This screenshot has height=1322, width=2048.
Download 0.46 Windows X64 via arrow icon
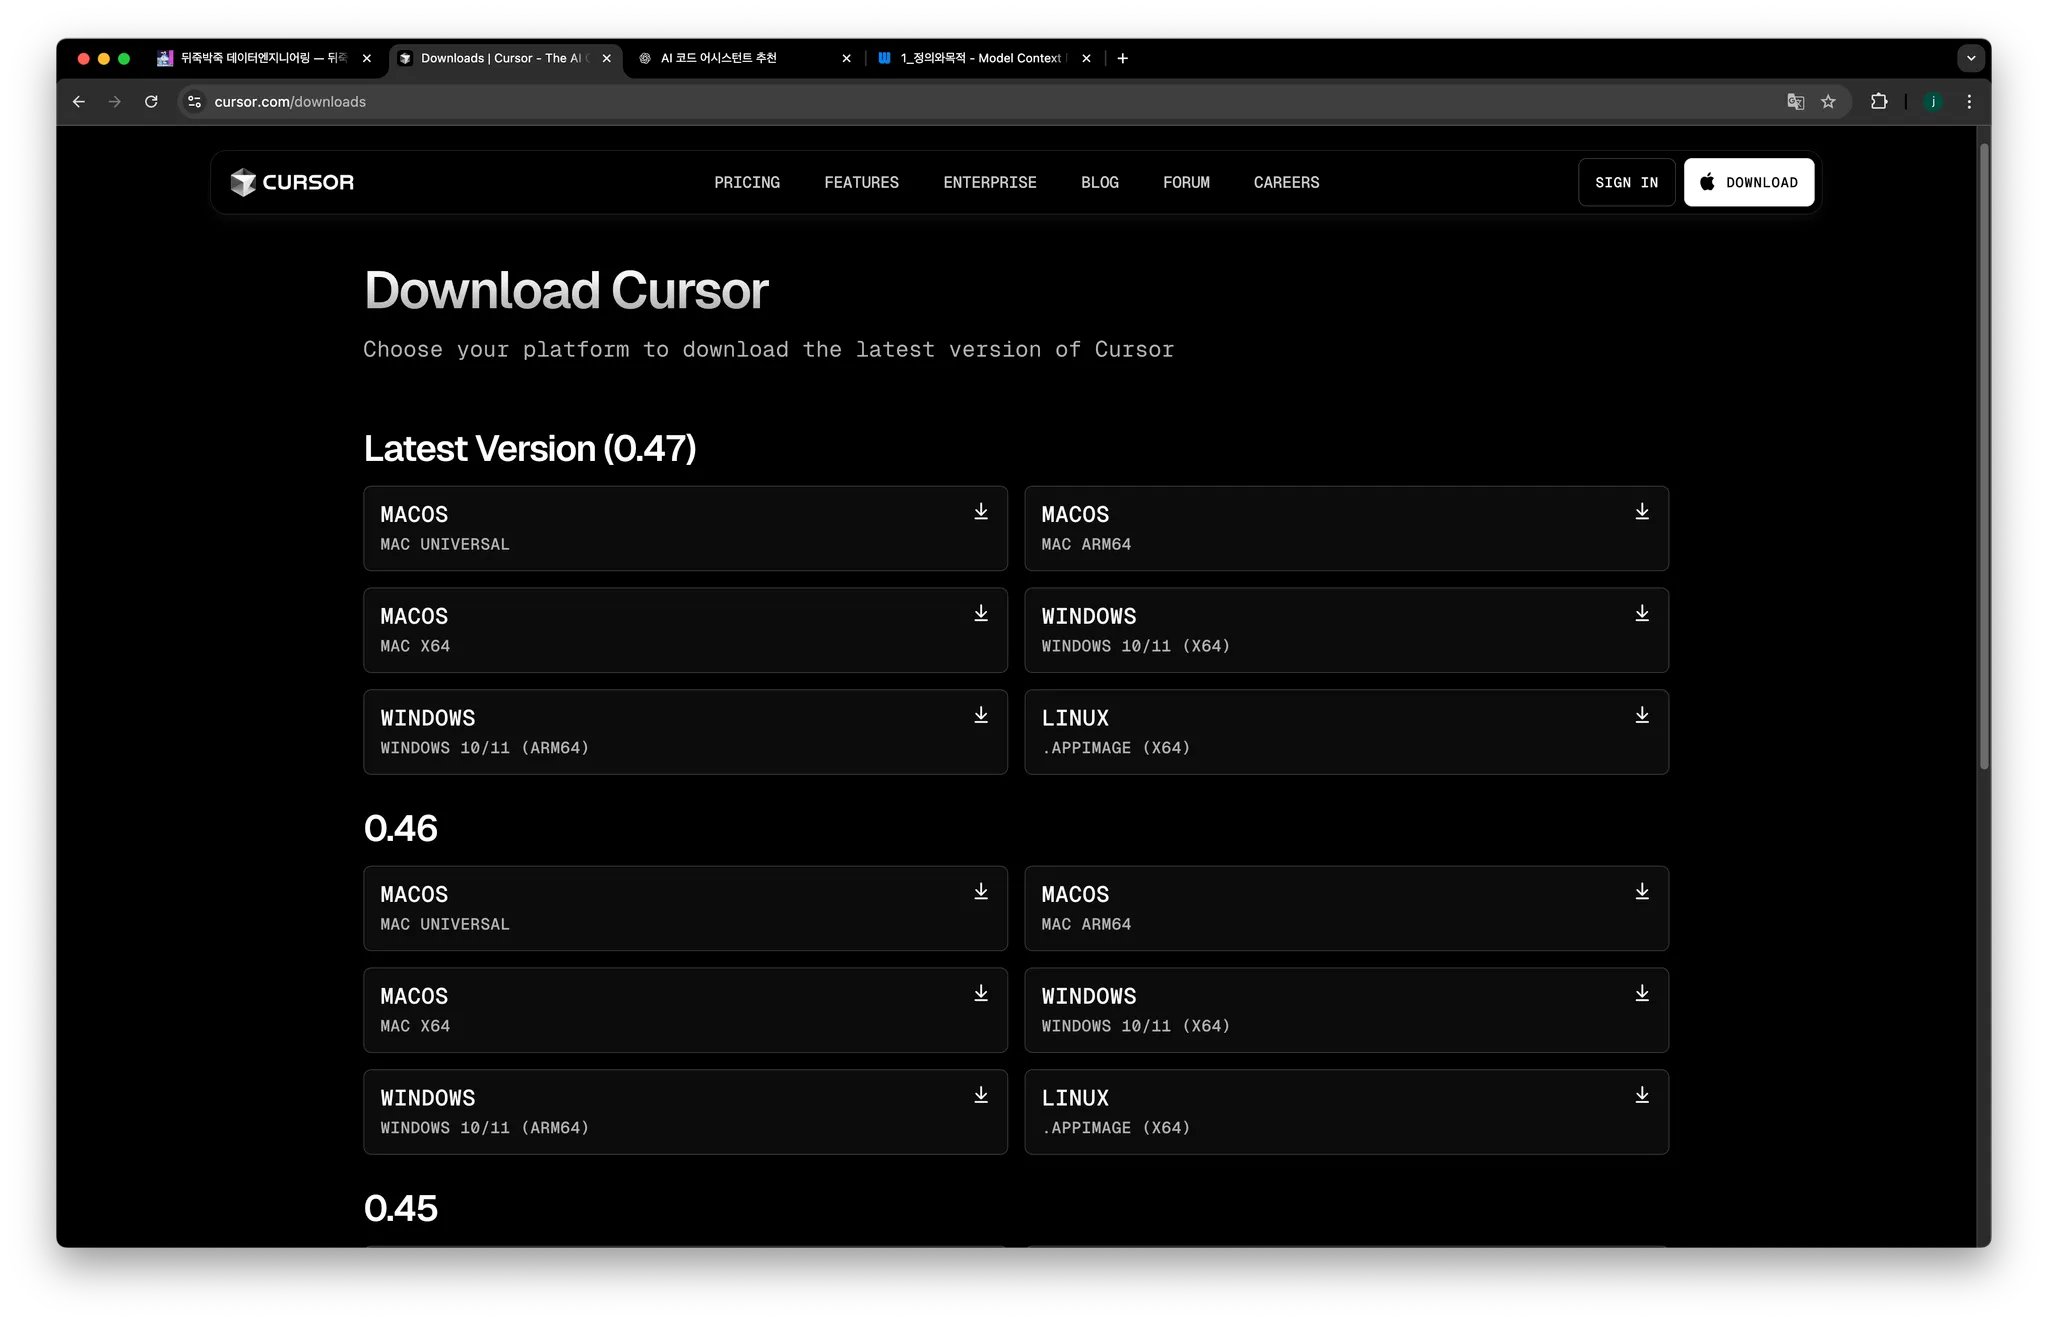coord(1642,994)
